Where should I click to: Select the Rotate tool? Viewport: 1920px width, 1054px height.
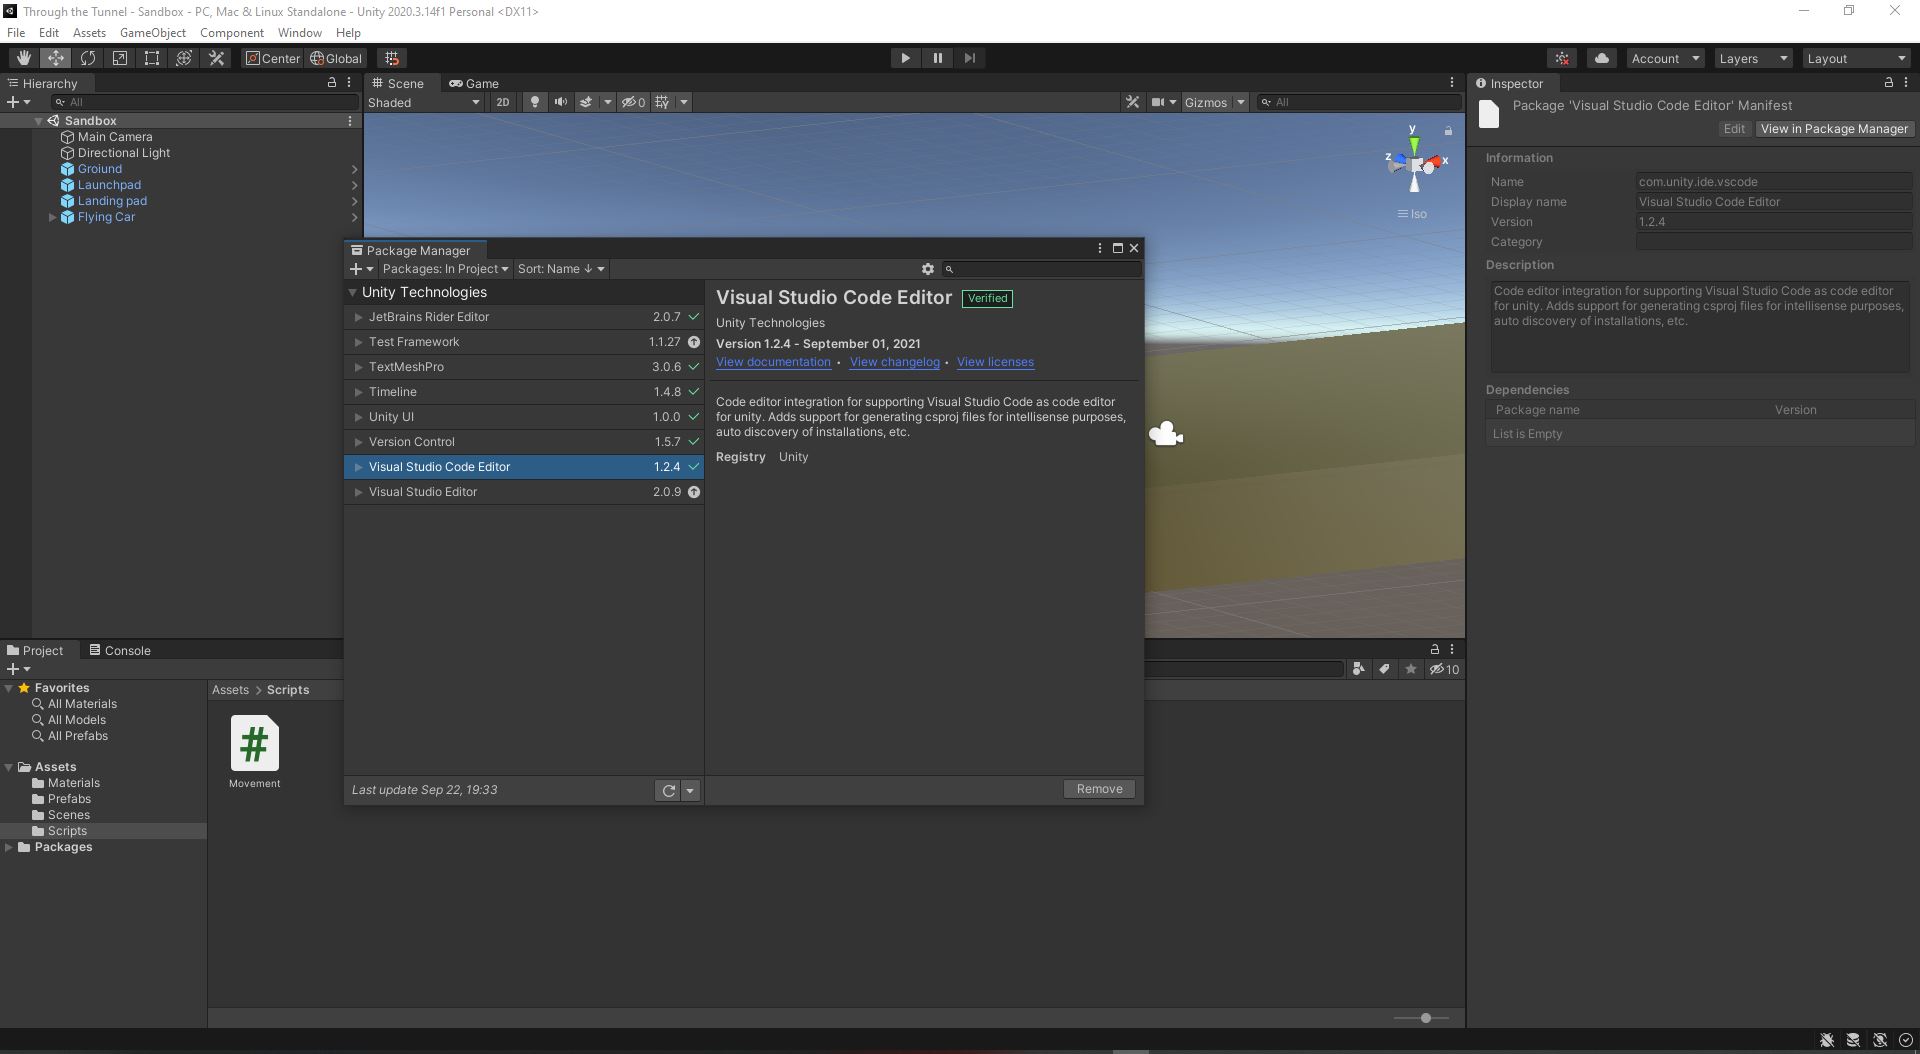click(87, 58)
